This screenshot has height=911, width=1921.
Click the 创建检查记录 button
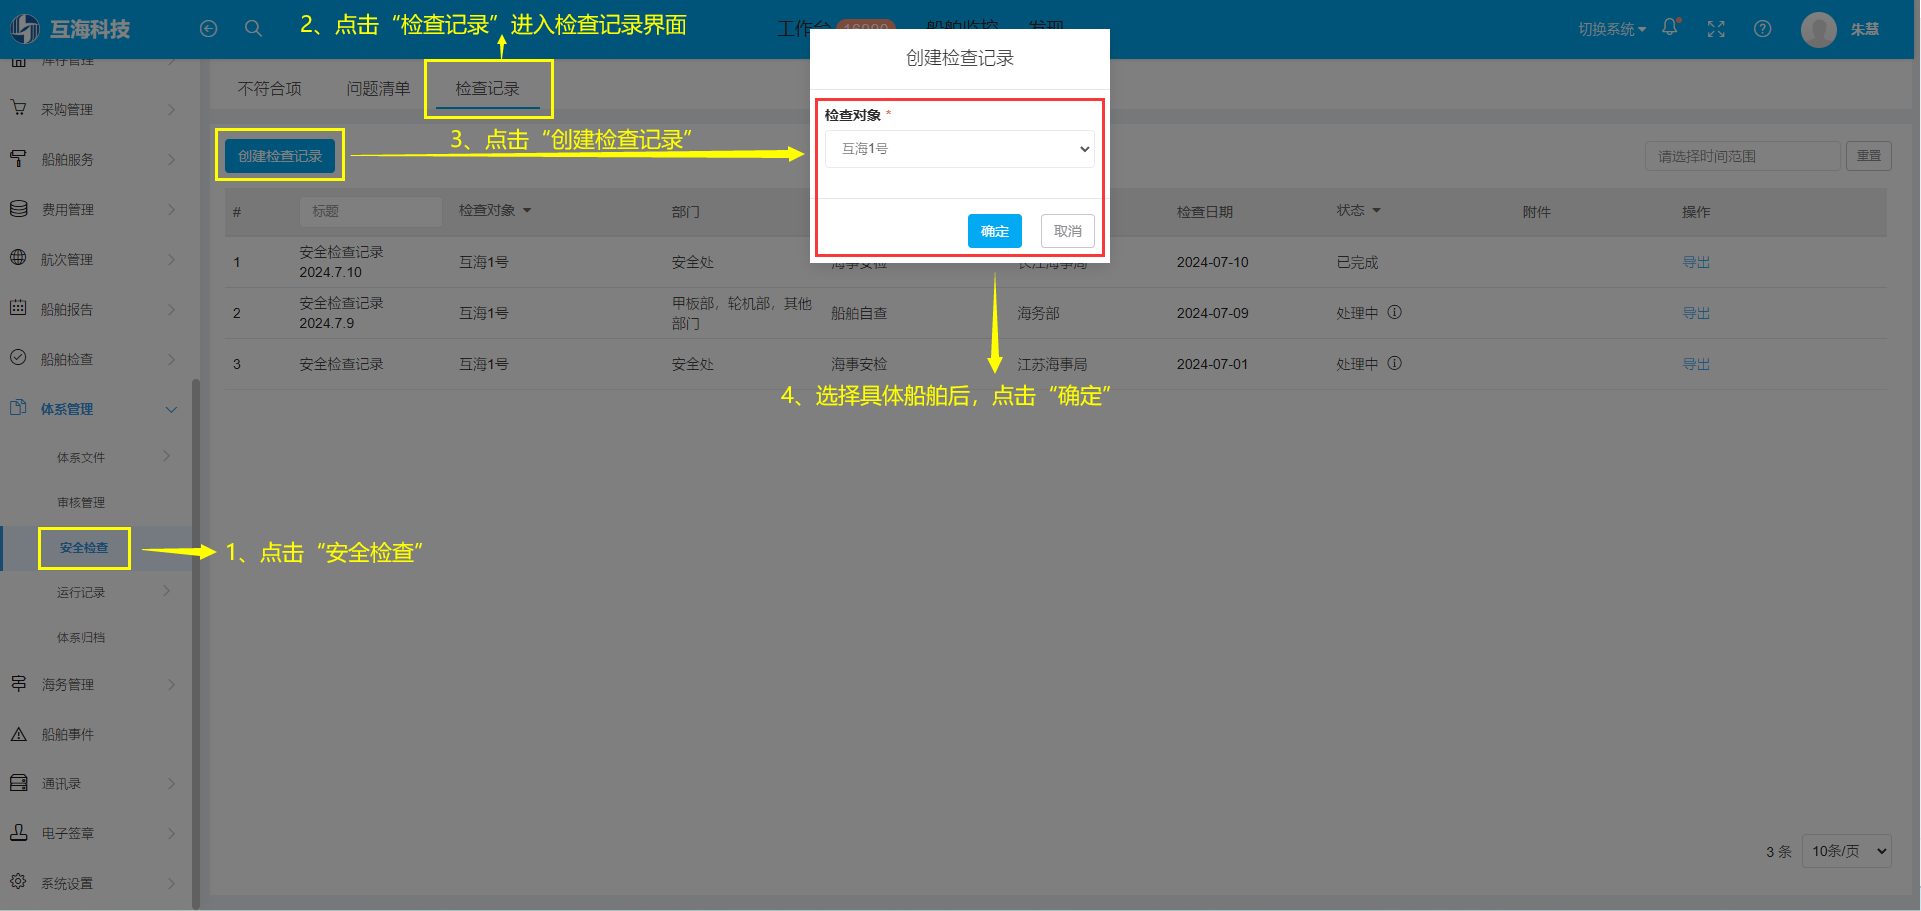coord(280,156)
